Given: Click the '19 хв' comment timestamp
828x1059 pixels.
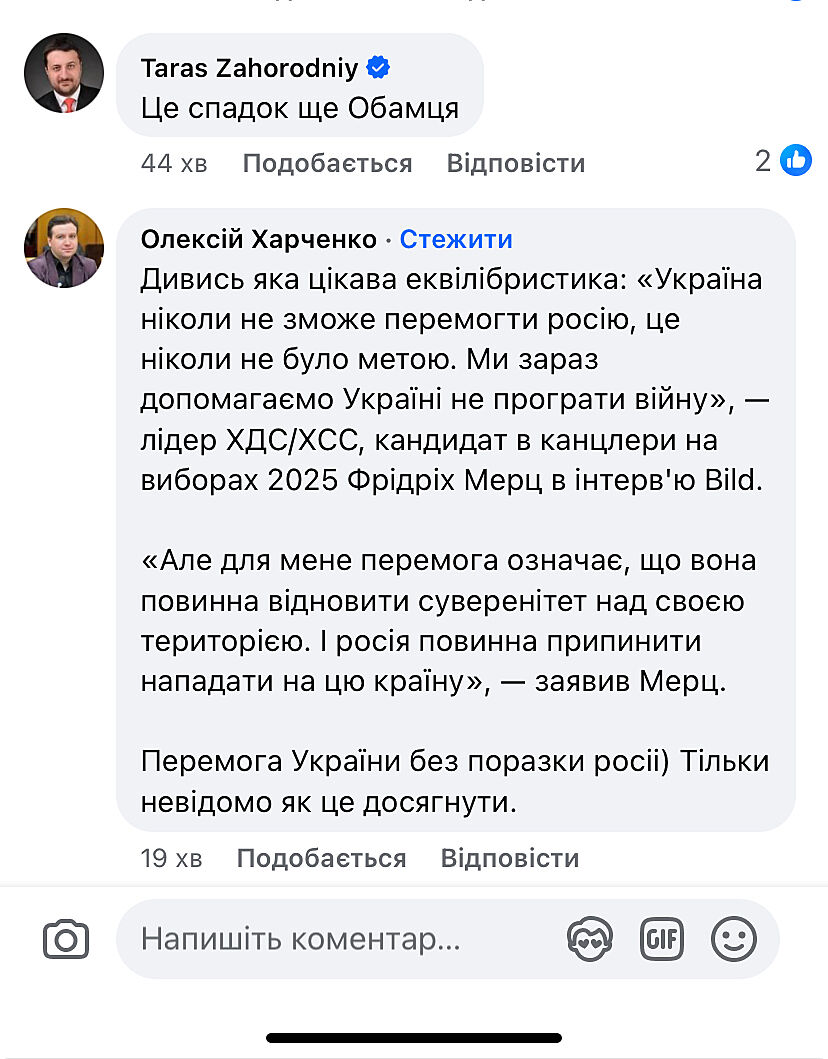Looking at the screenshot, I should pyautogui.click(x=172, y=858).
